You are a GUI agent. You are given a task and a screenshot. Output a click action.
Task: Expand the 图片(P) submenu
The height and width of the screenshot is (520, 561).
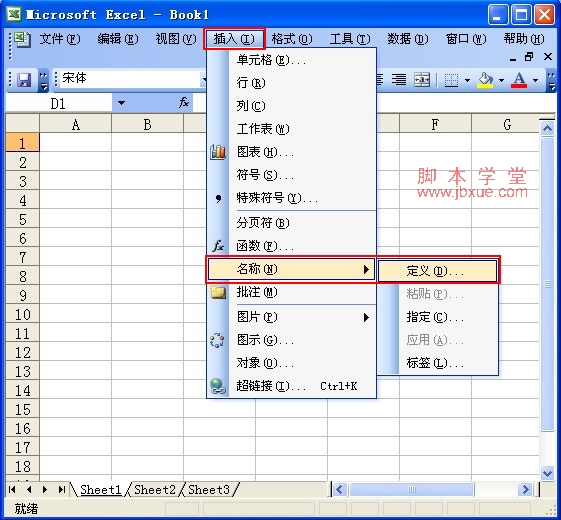(291, 317)
